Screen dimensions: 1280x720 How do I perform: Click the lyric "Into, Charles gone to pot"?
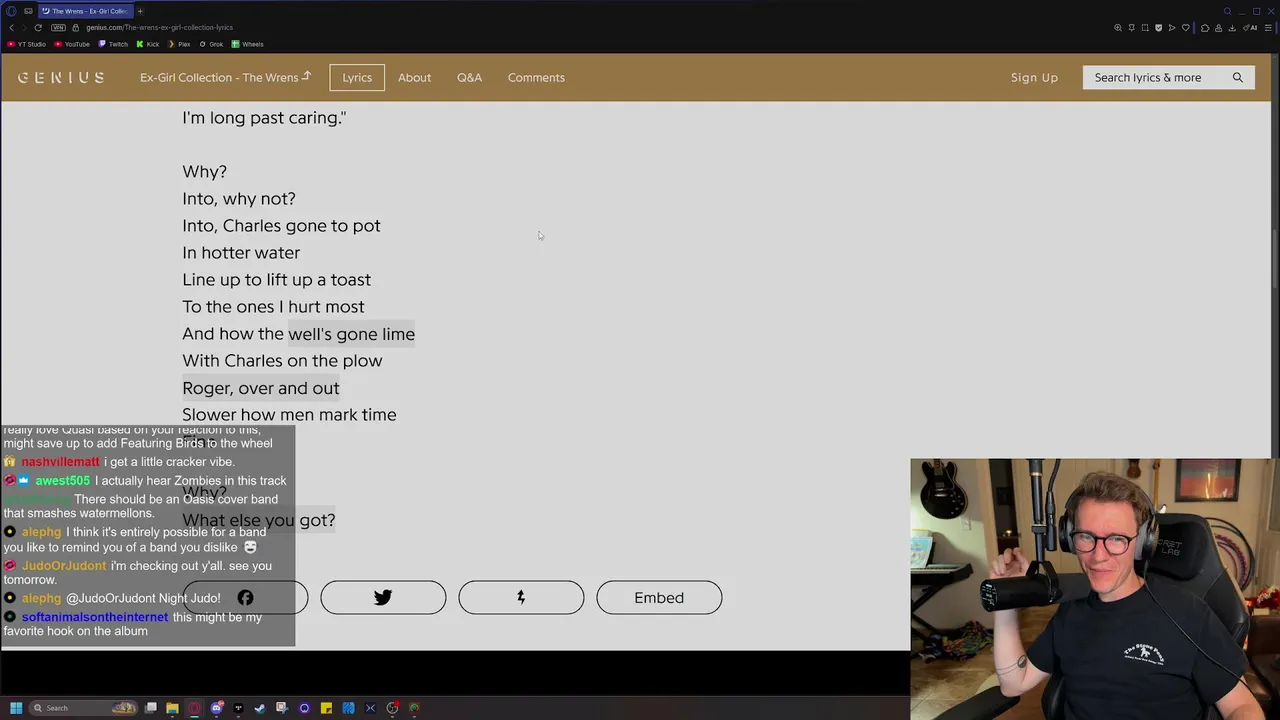pos(281,226)
